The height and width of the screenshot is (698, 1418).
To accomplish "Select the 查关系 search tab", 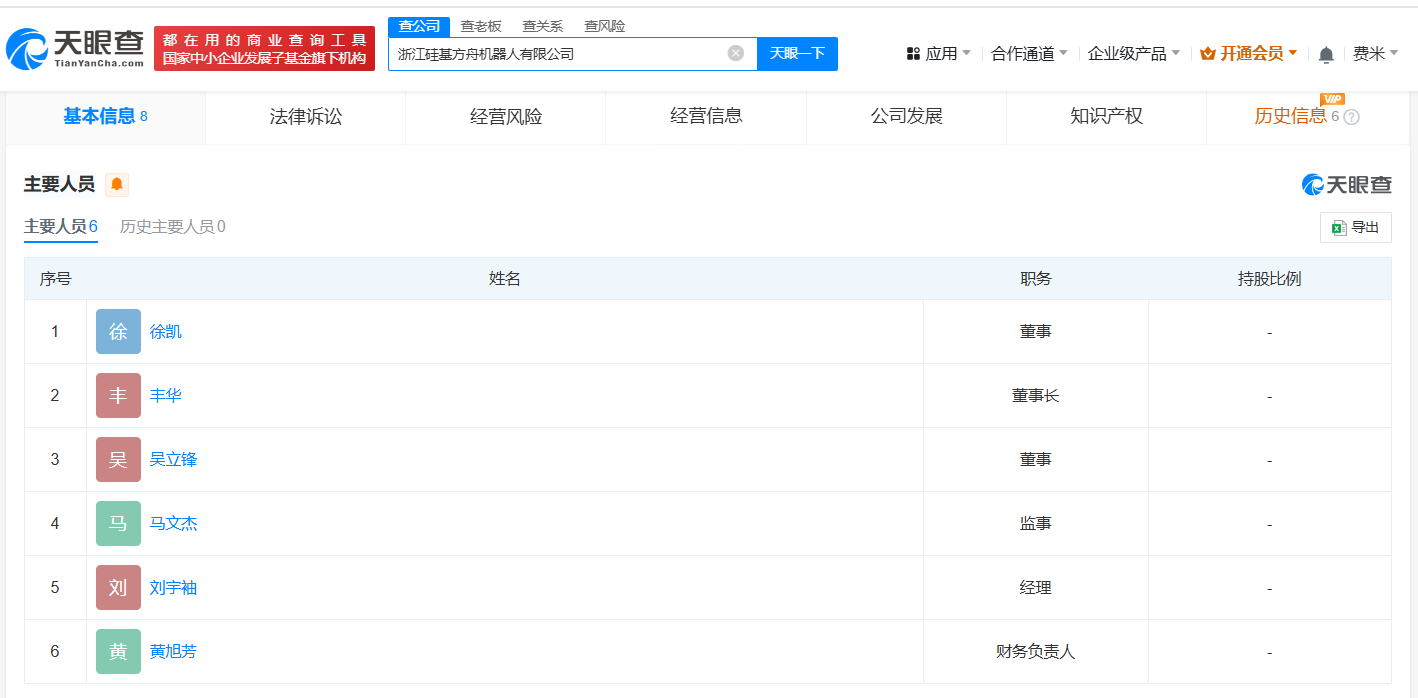I will pyautogui.click(x=543, y=26).
